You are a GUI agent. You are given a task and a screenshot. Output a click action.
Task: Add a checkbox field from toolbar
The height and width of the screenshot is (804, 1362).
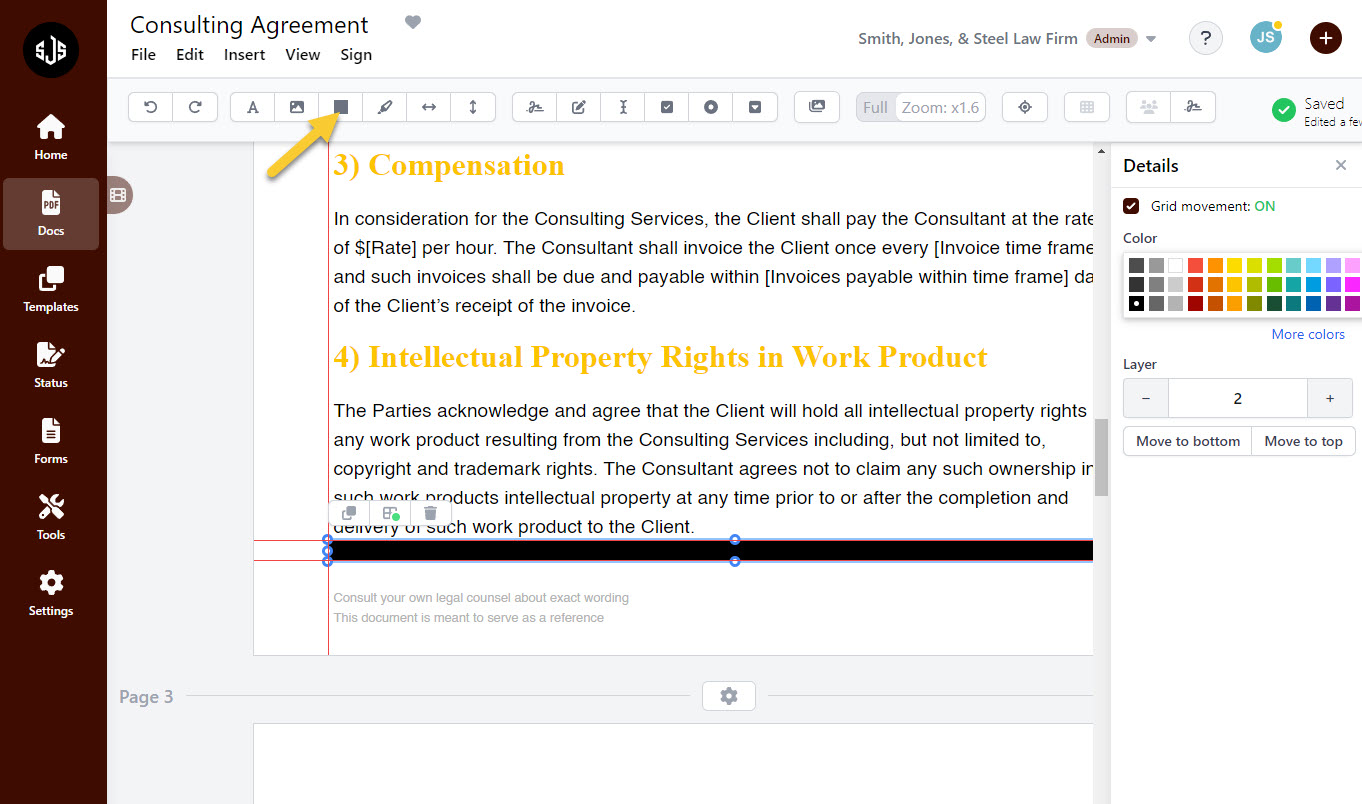point(667,107)
